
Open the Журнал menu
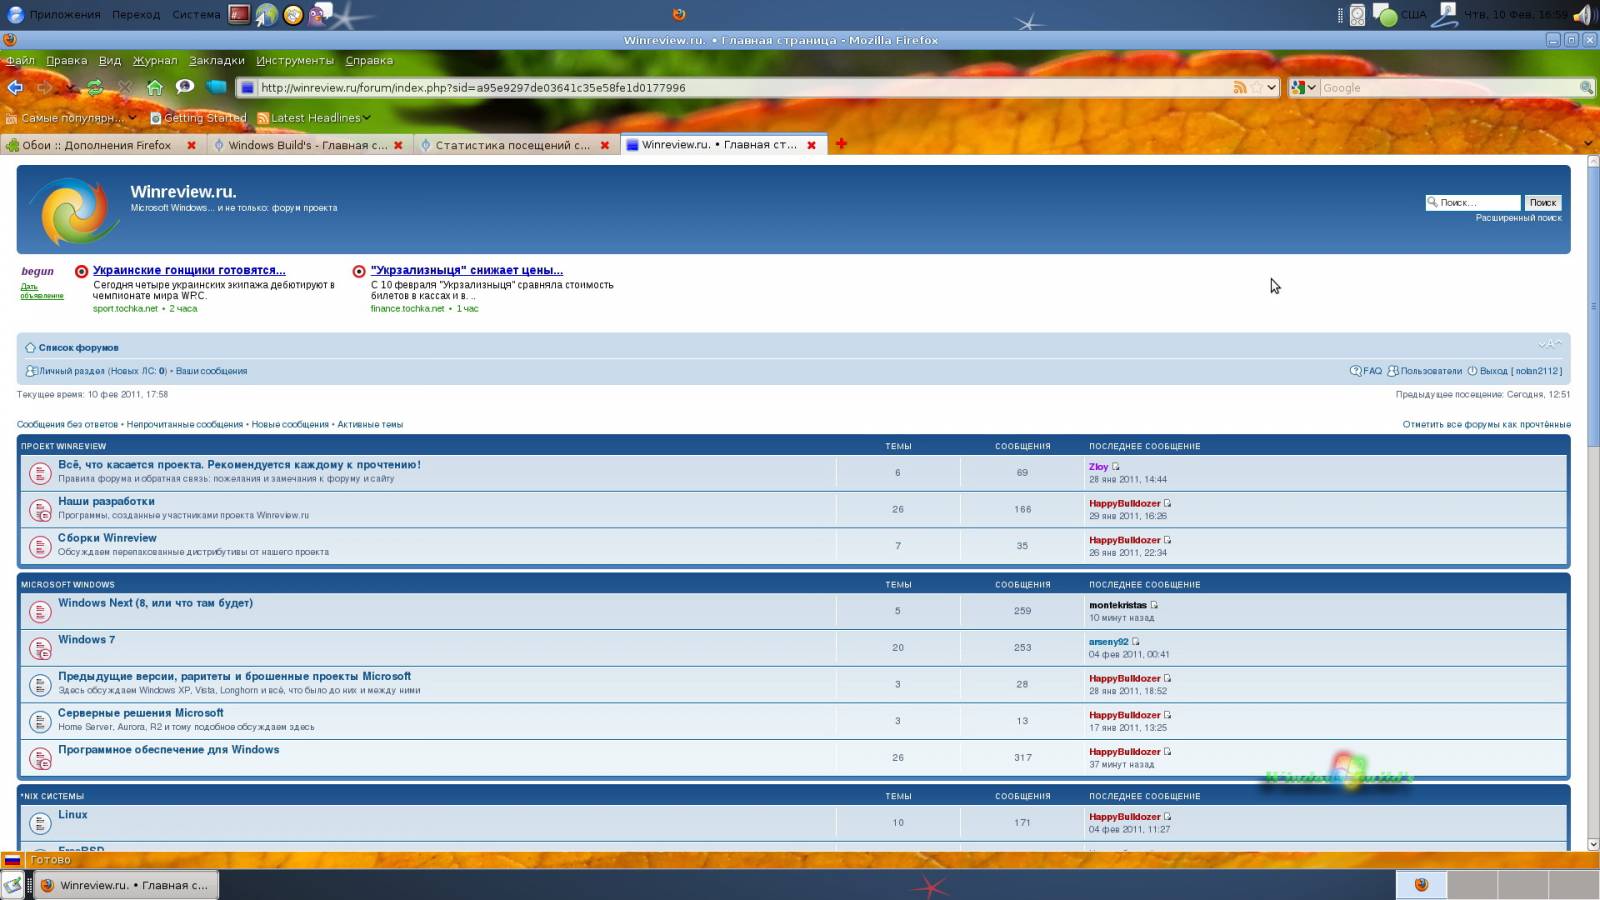point(155,60)
